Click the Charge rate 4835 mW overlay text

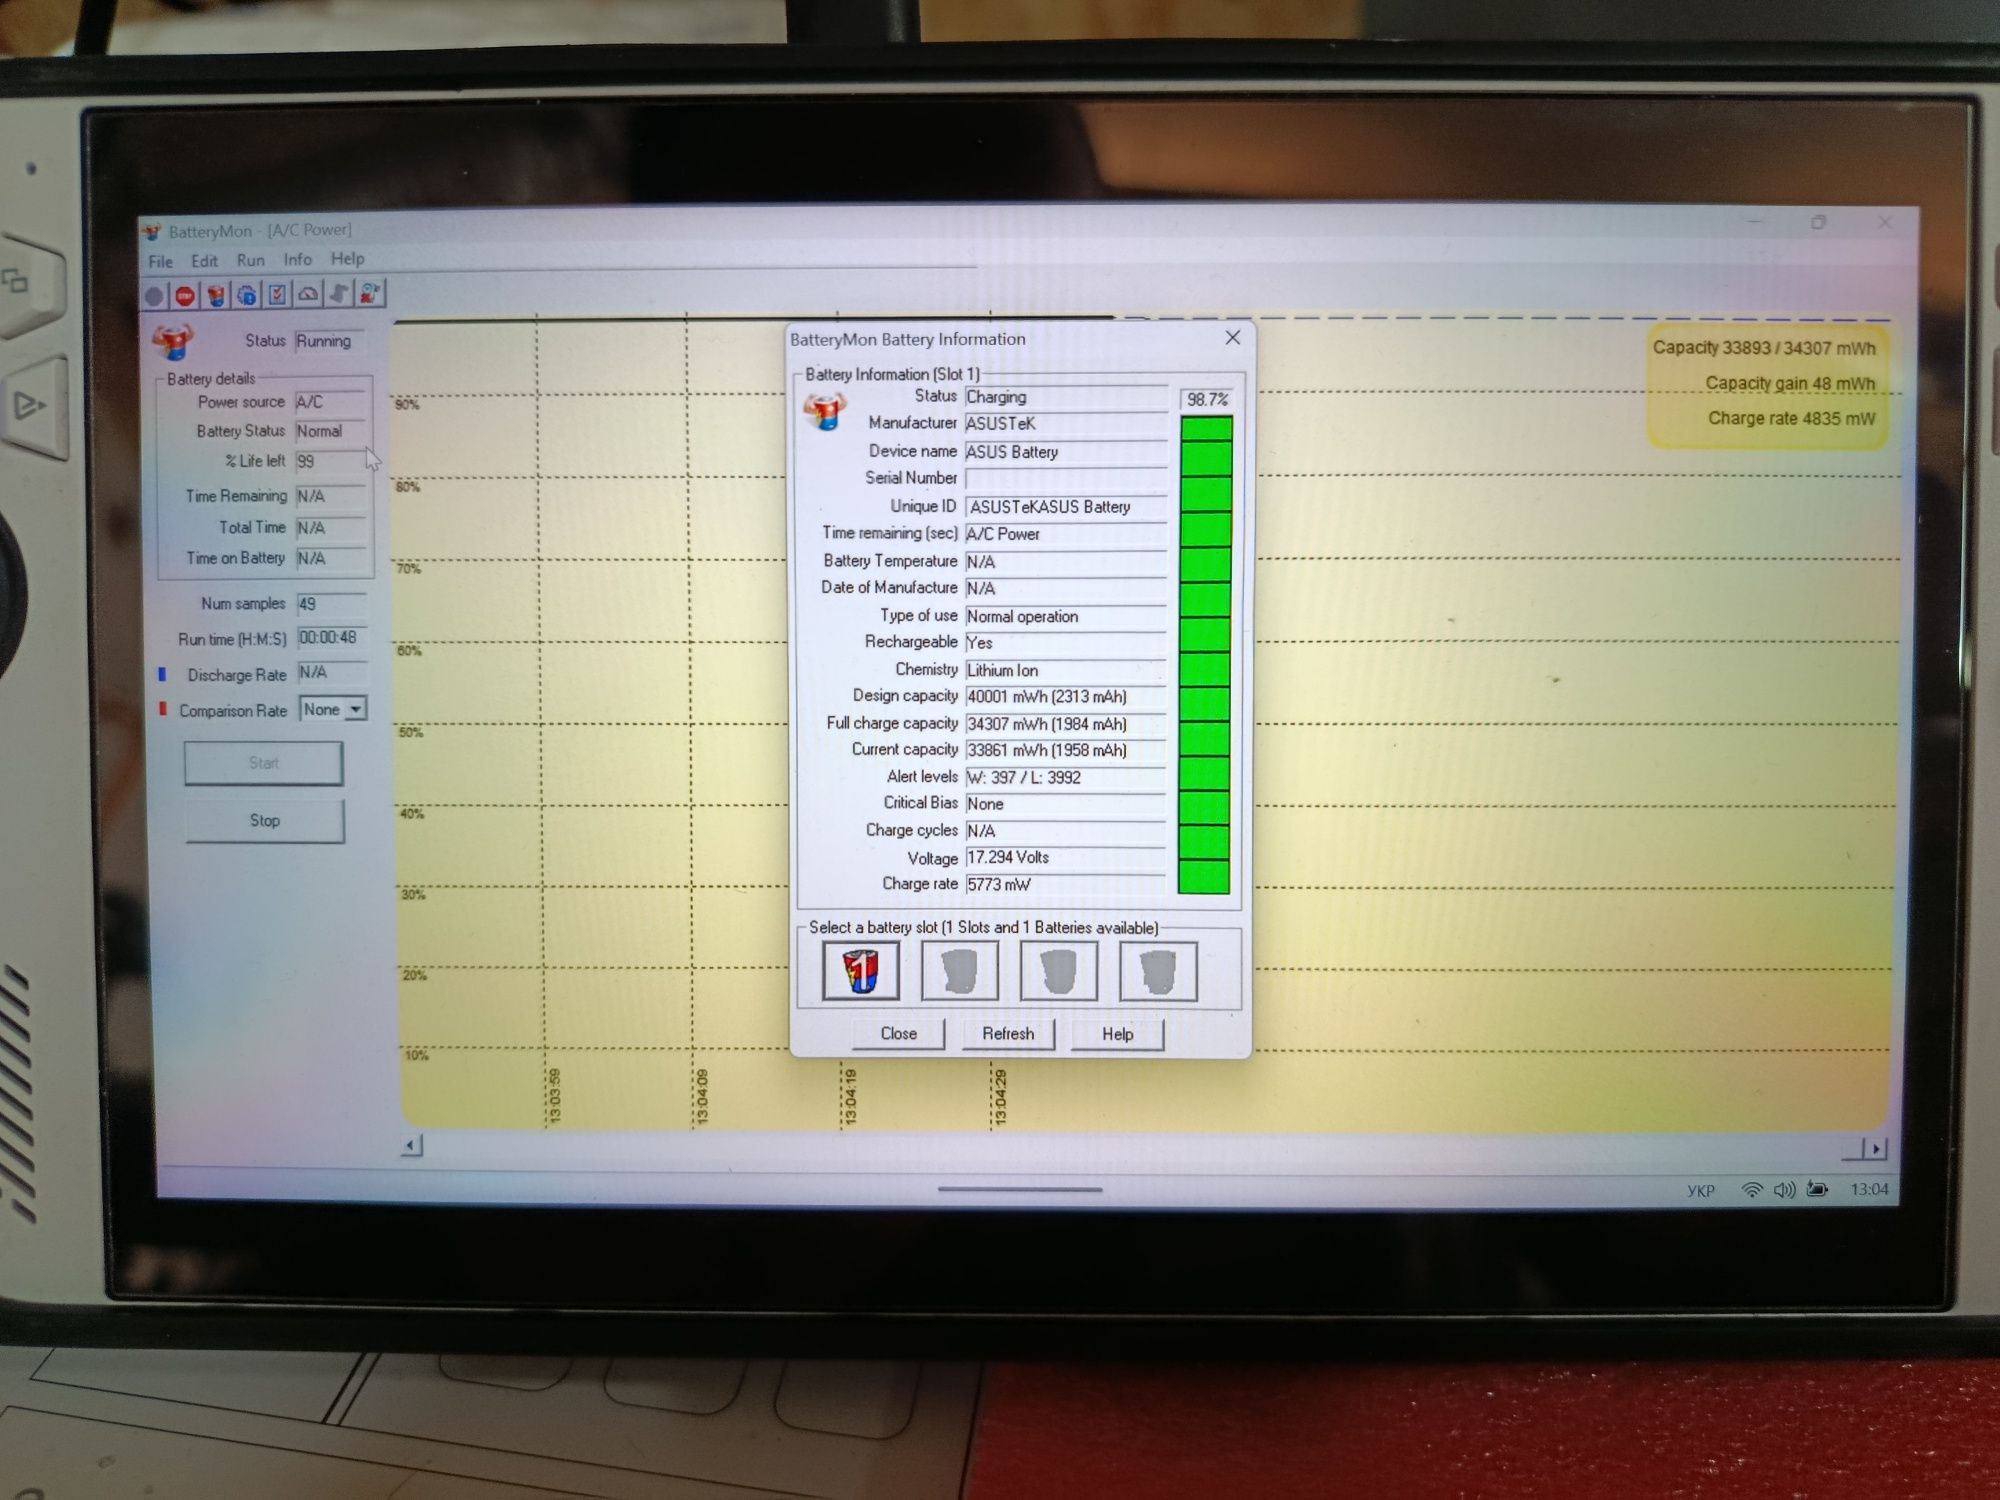click(x=1791, y=419)
